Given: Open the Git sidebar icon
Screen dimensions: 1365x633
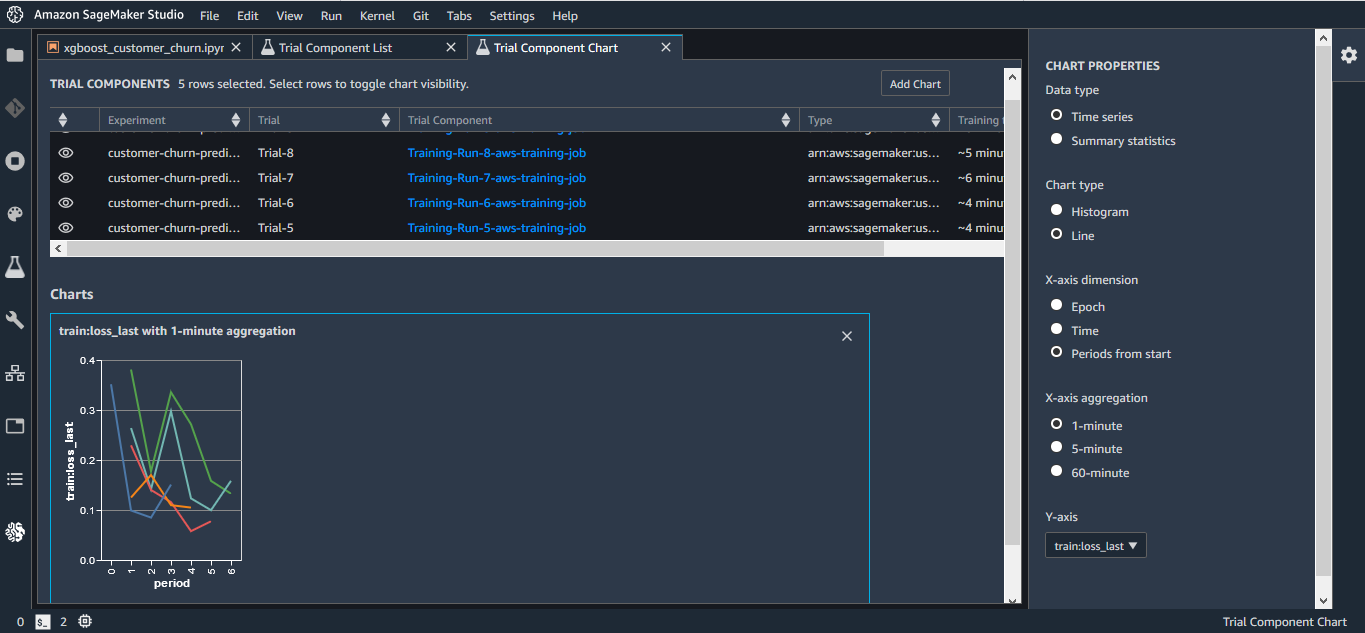Looking at the screenshot, I should (15, 108).
